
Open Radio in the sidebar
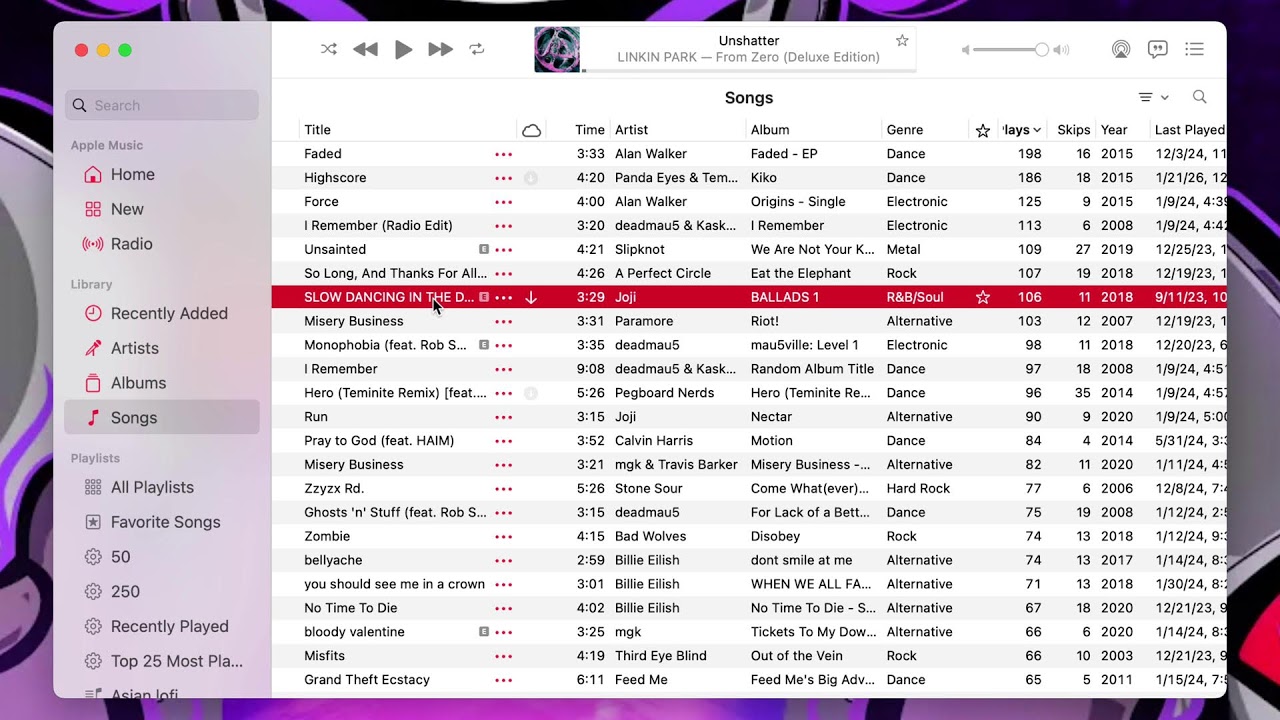(162, 244)
